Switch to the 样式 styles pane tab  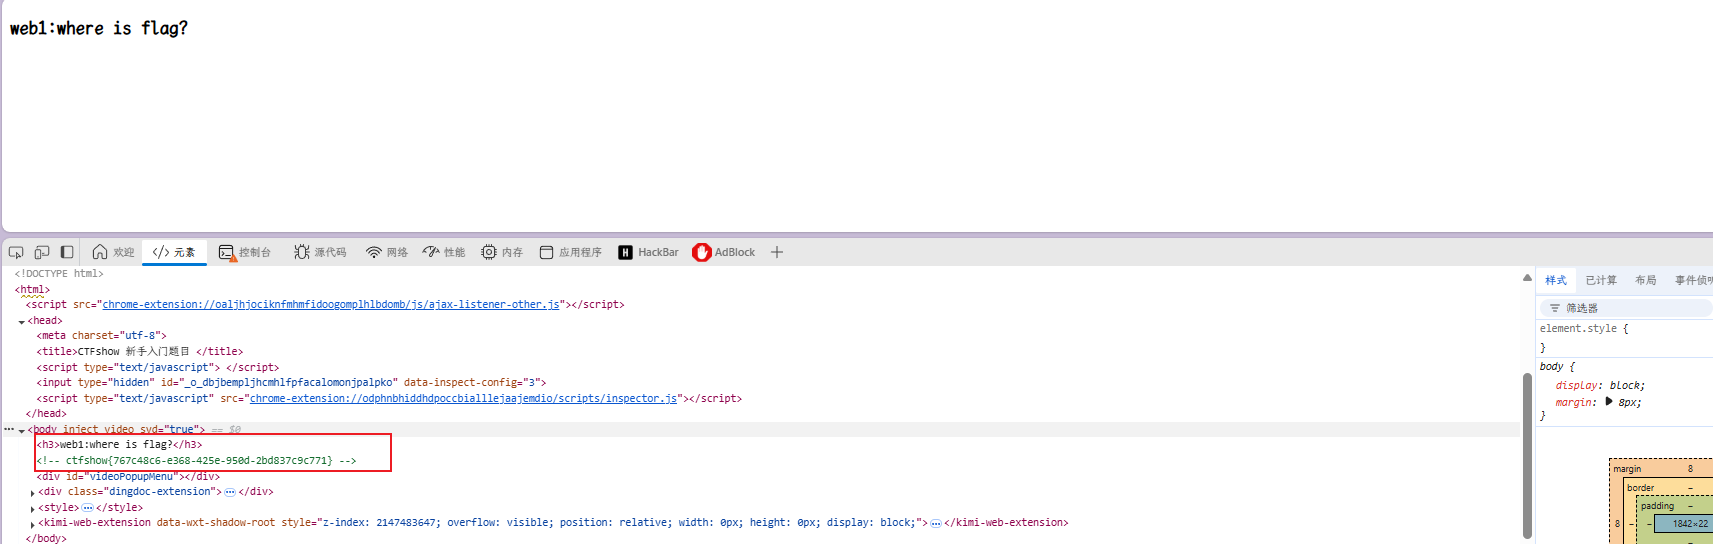1556,280
